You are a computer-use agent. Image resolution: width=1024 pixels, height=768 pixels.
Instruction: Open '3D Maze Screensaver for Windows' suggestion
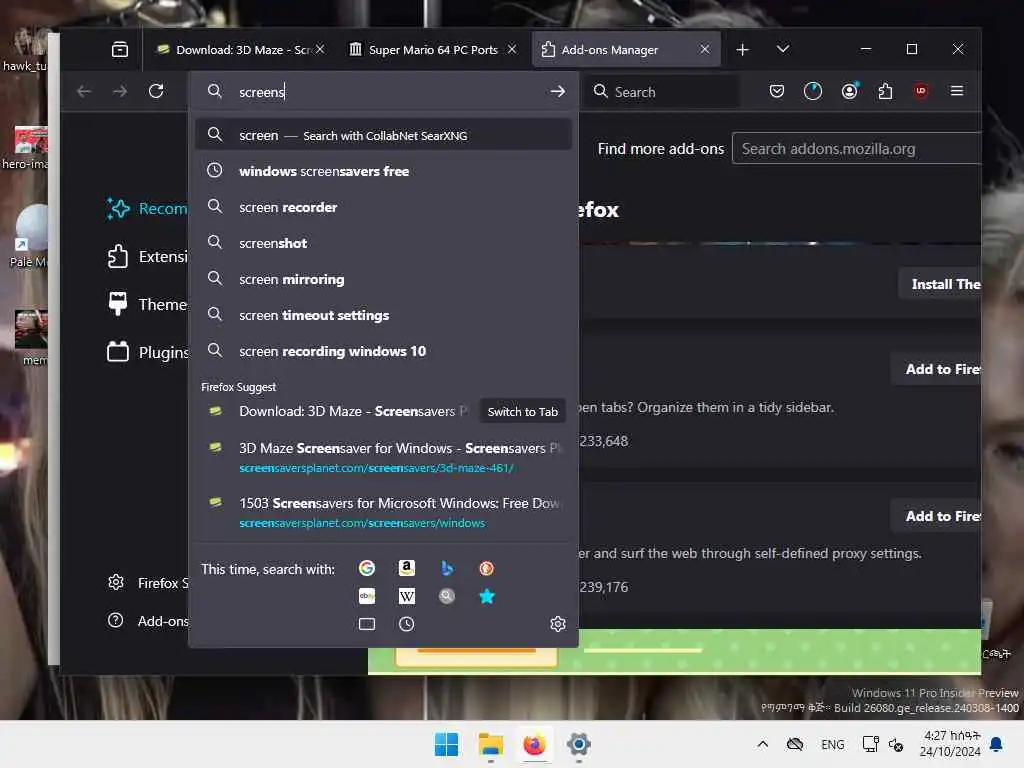click(x=383, y=457)
